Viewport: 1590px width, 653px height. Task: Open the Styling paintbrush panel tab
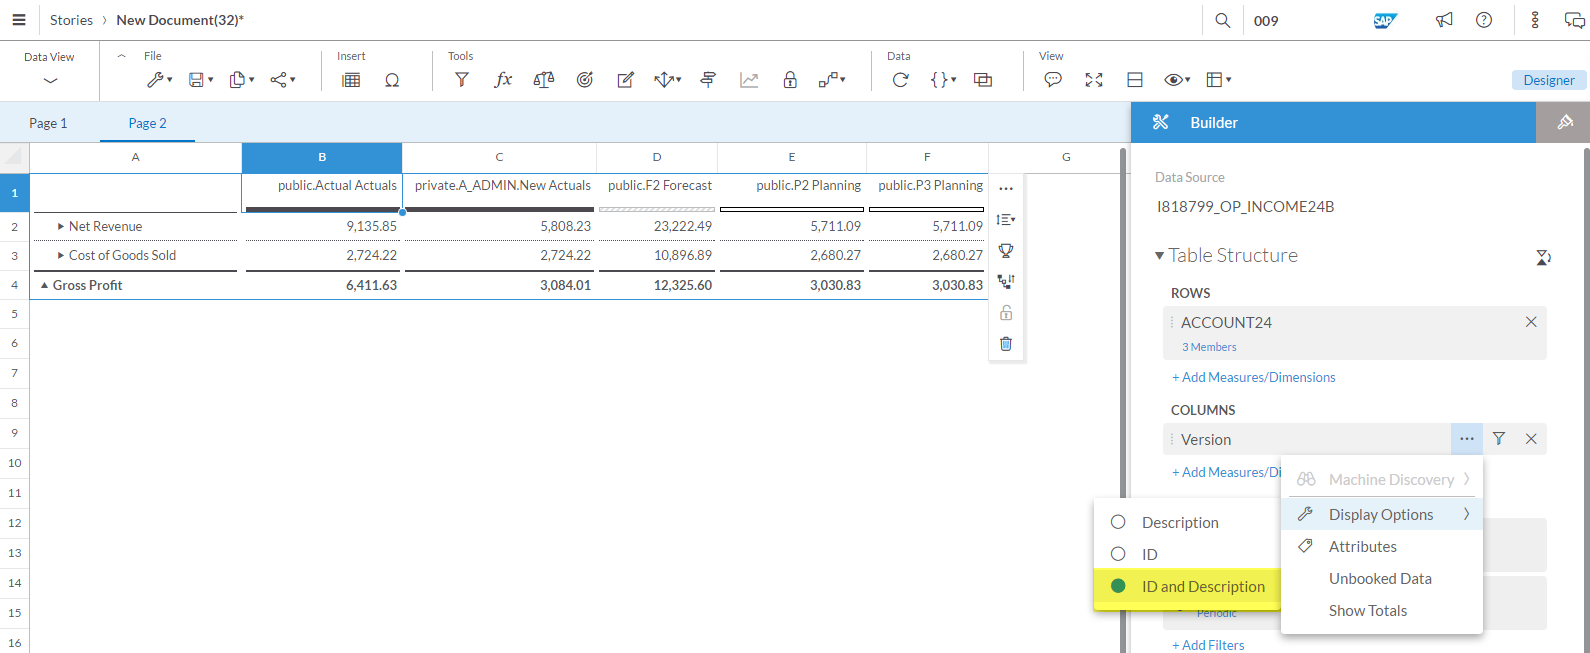point(1565,122)
